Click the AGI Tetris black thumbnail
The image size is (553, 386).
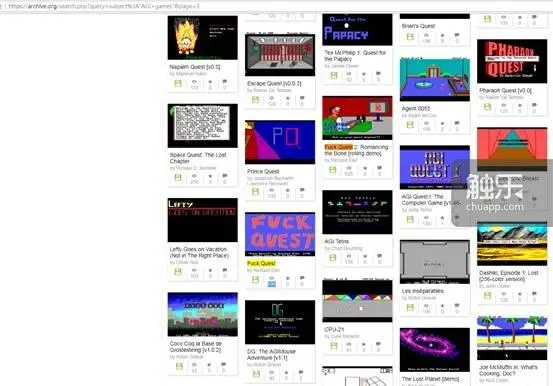(357, 212)
